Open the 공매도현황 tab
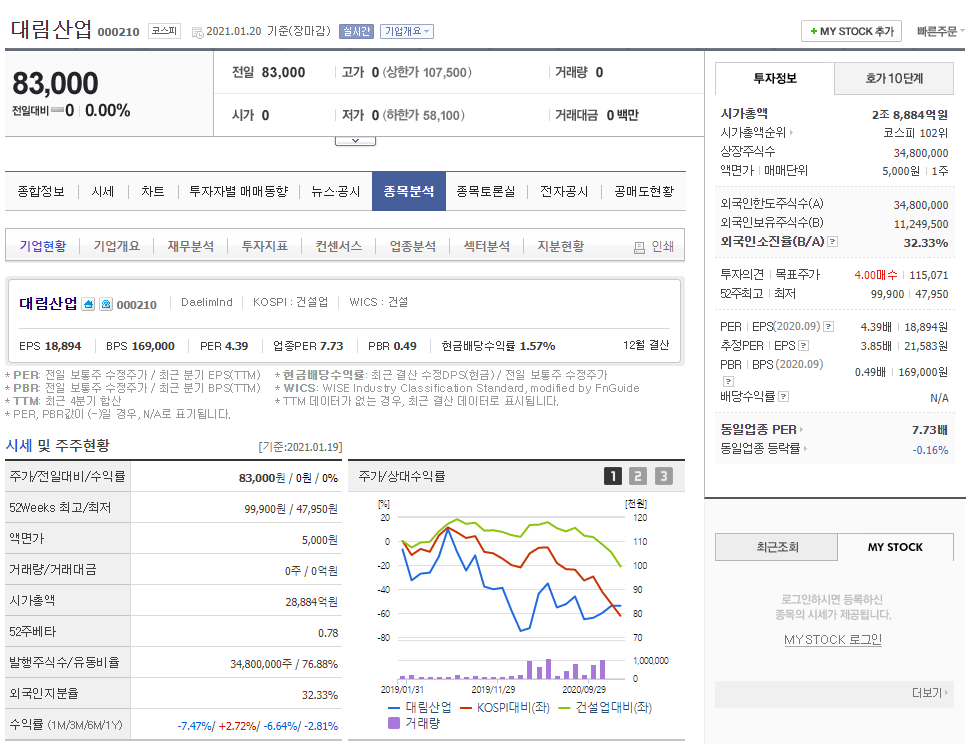The width and height of the screenshot is (970, 744). pos(644,192)
